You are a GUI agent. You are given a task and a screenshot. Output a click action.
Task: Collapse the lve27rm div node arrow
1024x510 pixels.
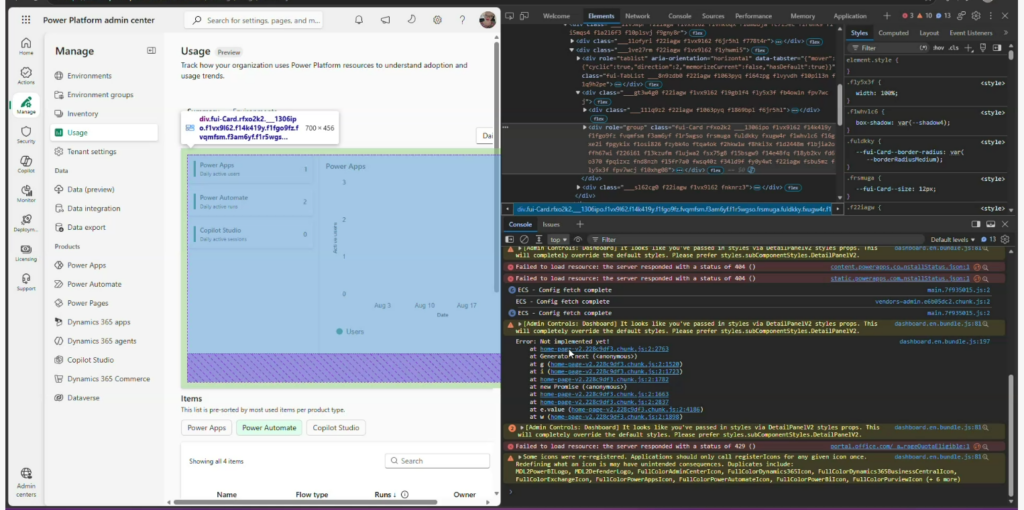pos(573,50)
